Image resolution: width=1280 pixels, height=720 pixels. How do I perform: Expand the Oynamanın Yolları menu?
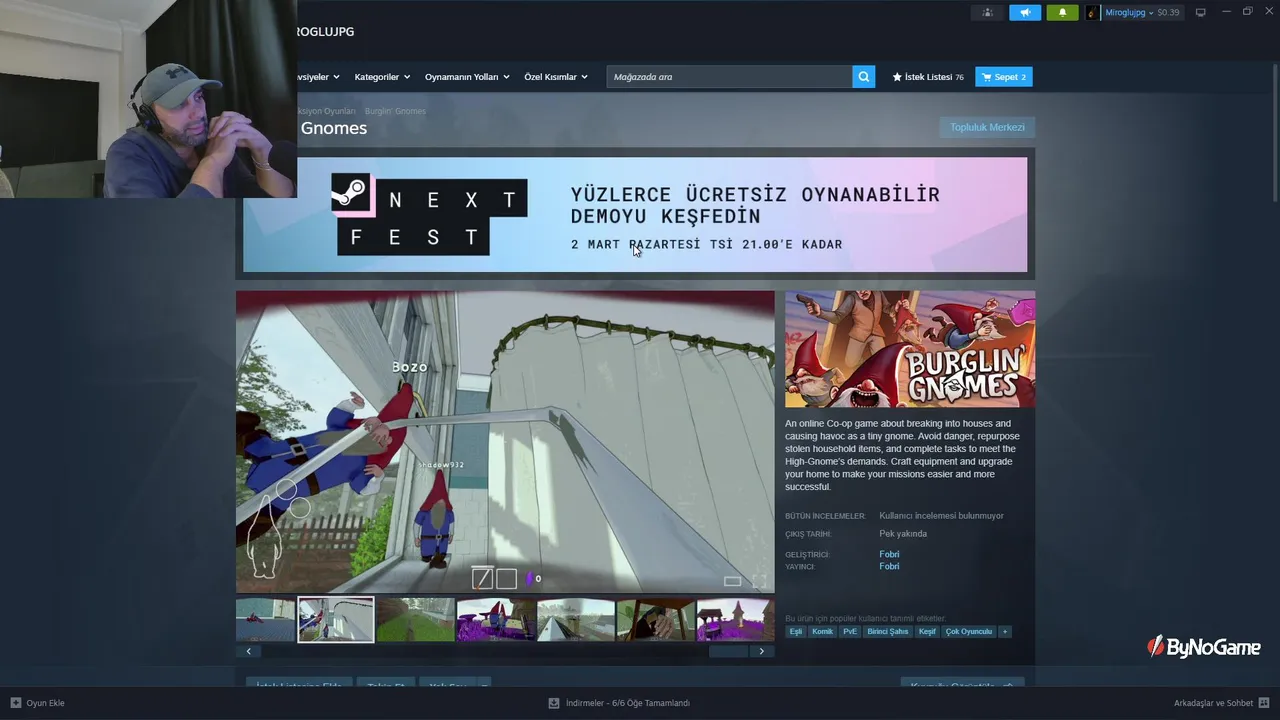(x=467, y=76)
